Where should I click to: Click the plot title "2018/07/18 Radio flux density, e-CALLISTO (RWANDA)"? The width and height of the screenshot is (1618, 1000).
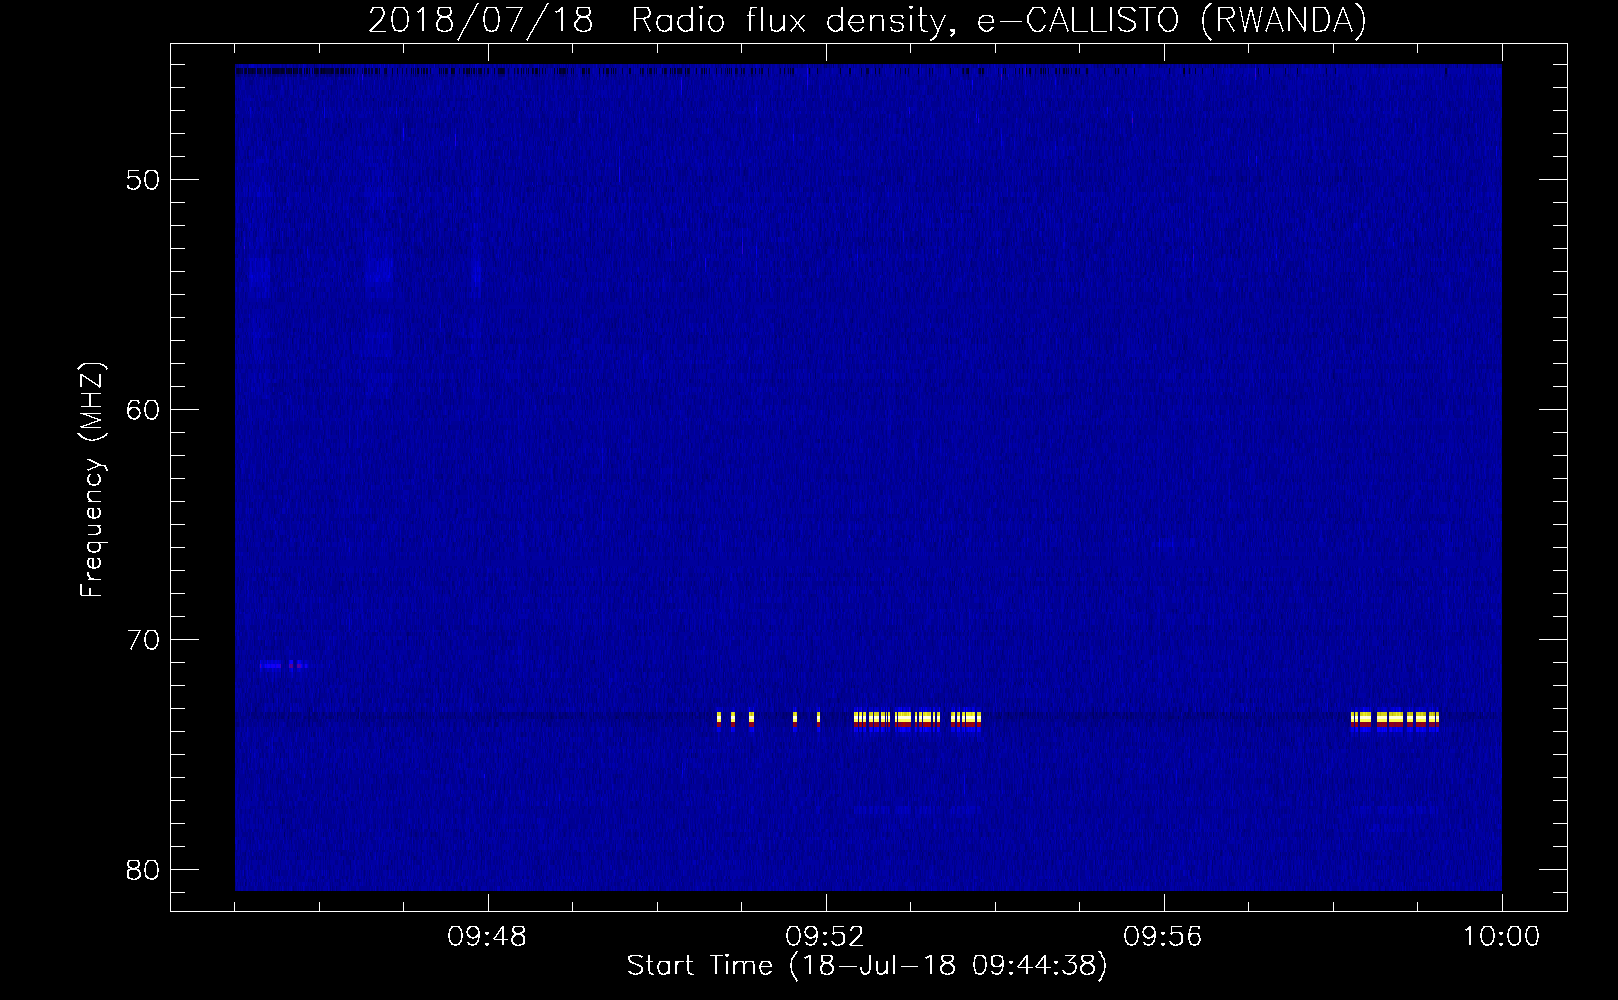[867, 21]
